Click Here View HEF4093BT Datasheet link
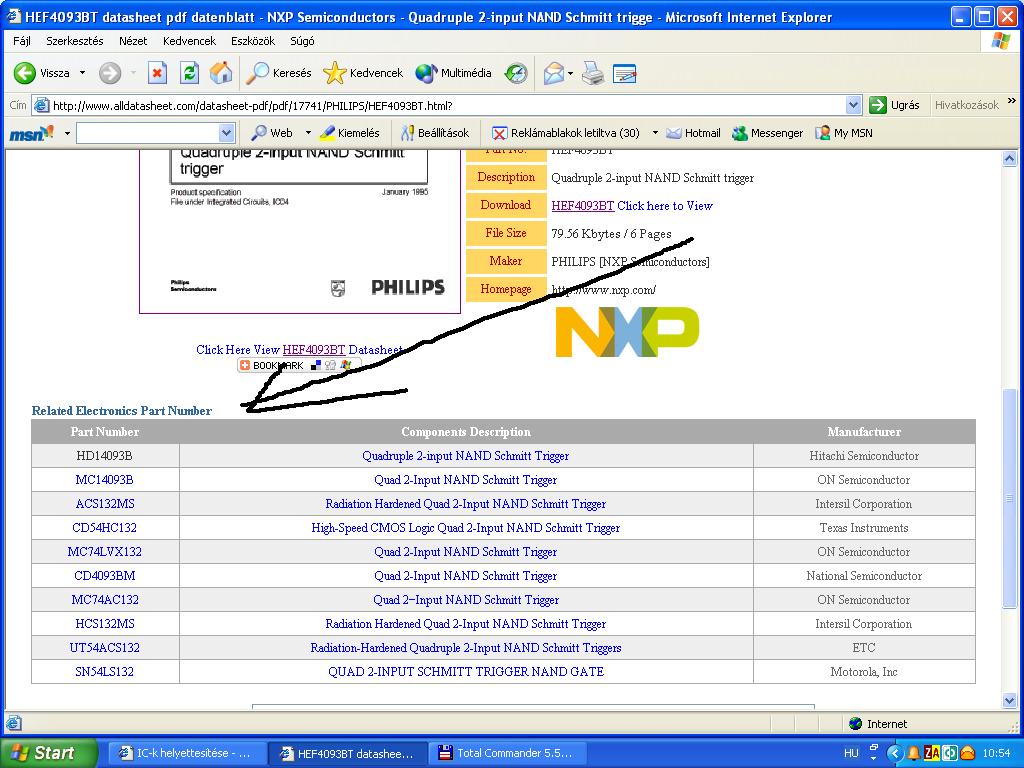Viewport: 1024px width, 768px height. pos(299,350)
